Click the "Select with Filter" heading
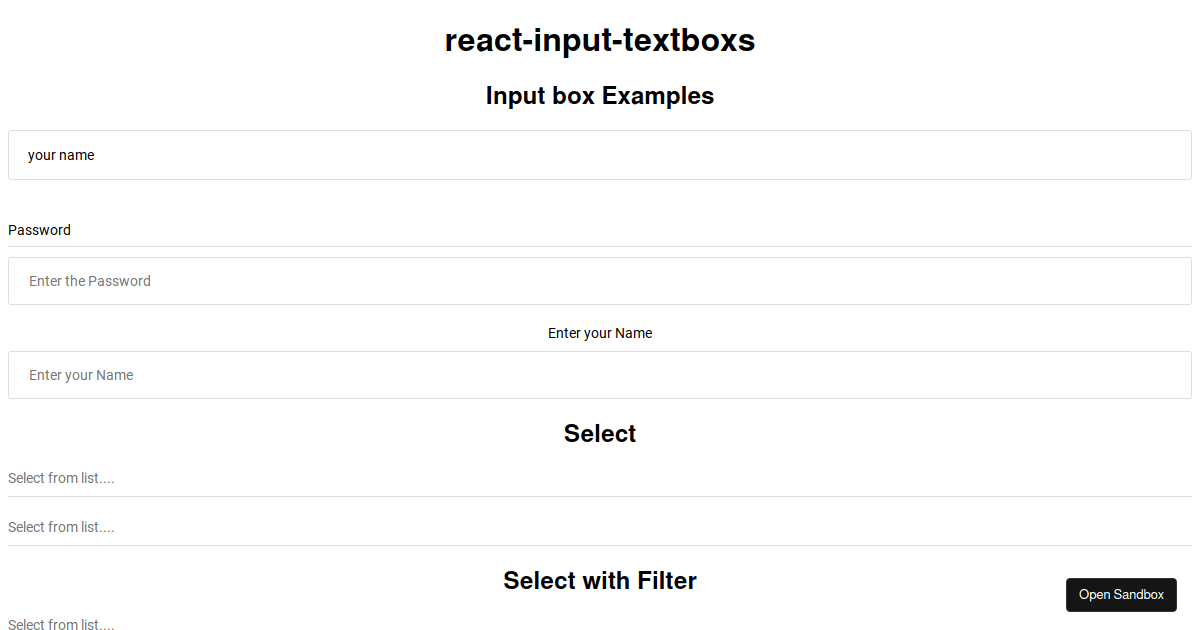1200x630 pixels. (x=600, y=581)
